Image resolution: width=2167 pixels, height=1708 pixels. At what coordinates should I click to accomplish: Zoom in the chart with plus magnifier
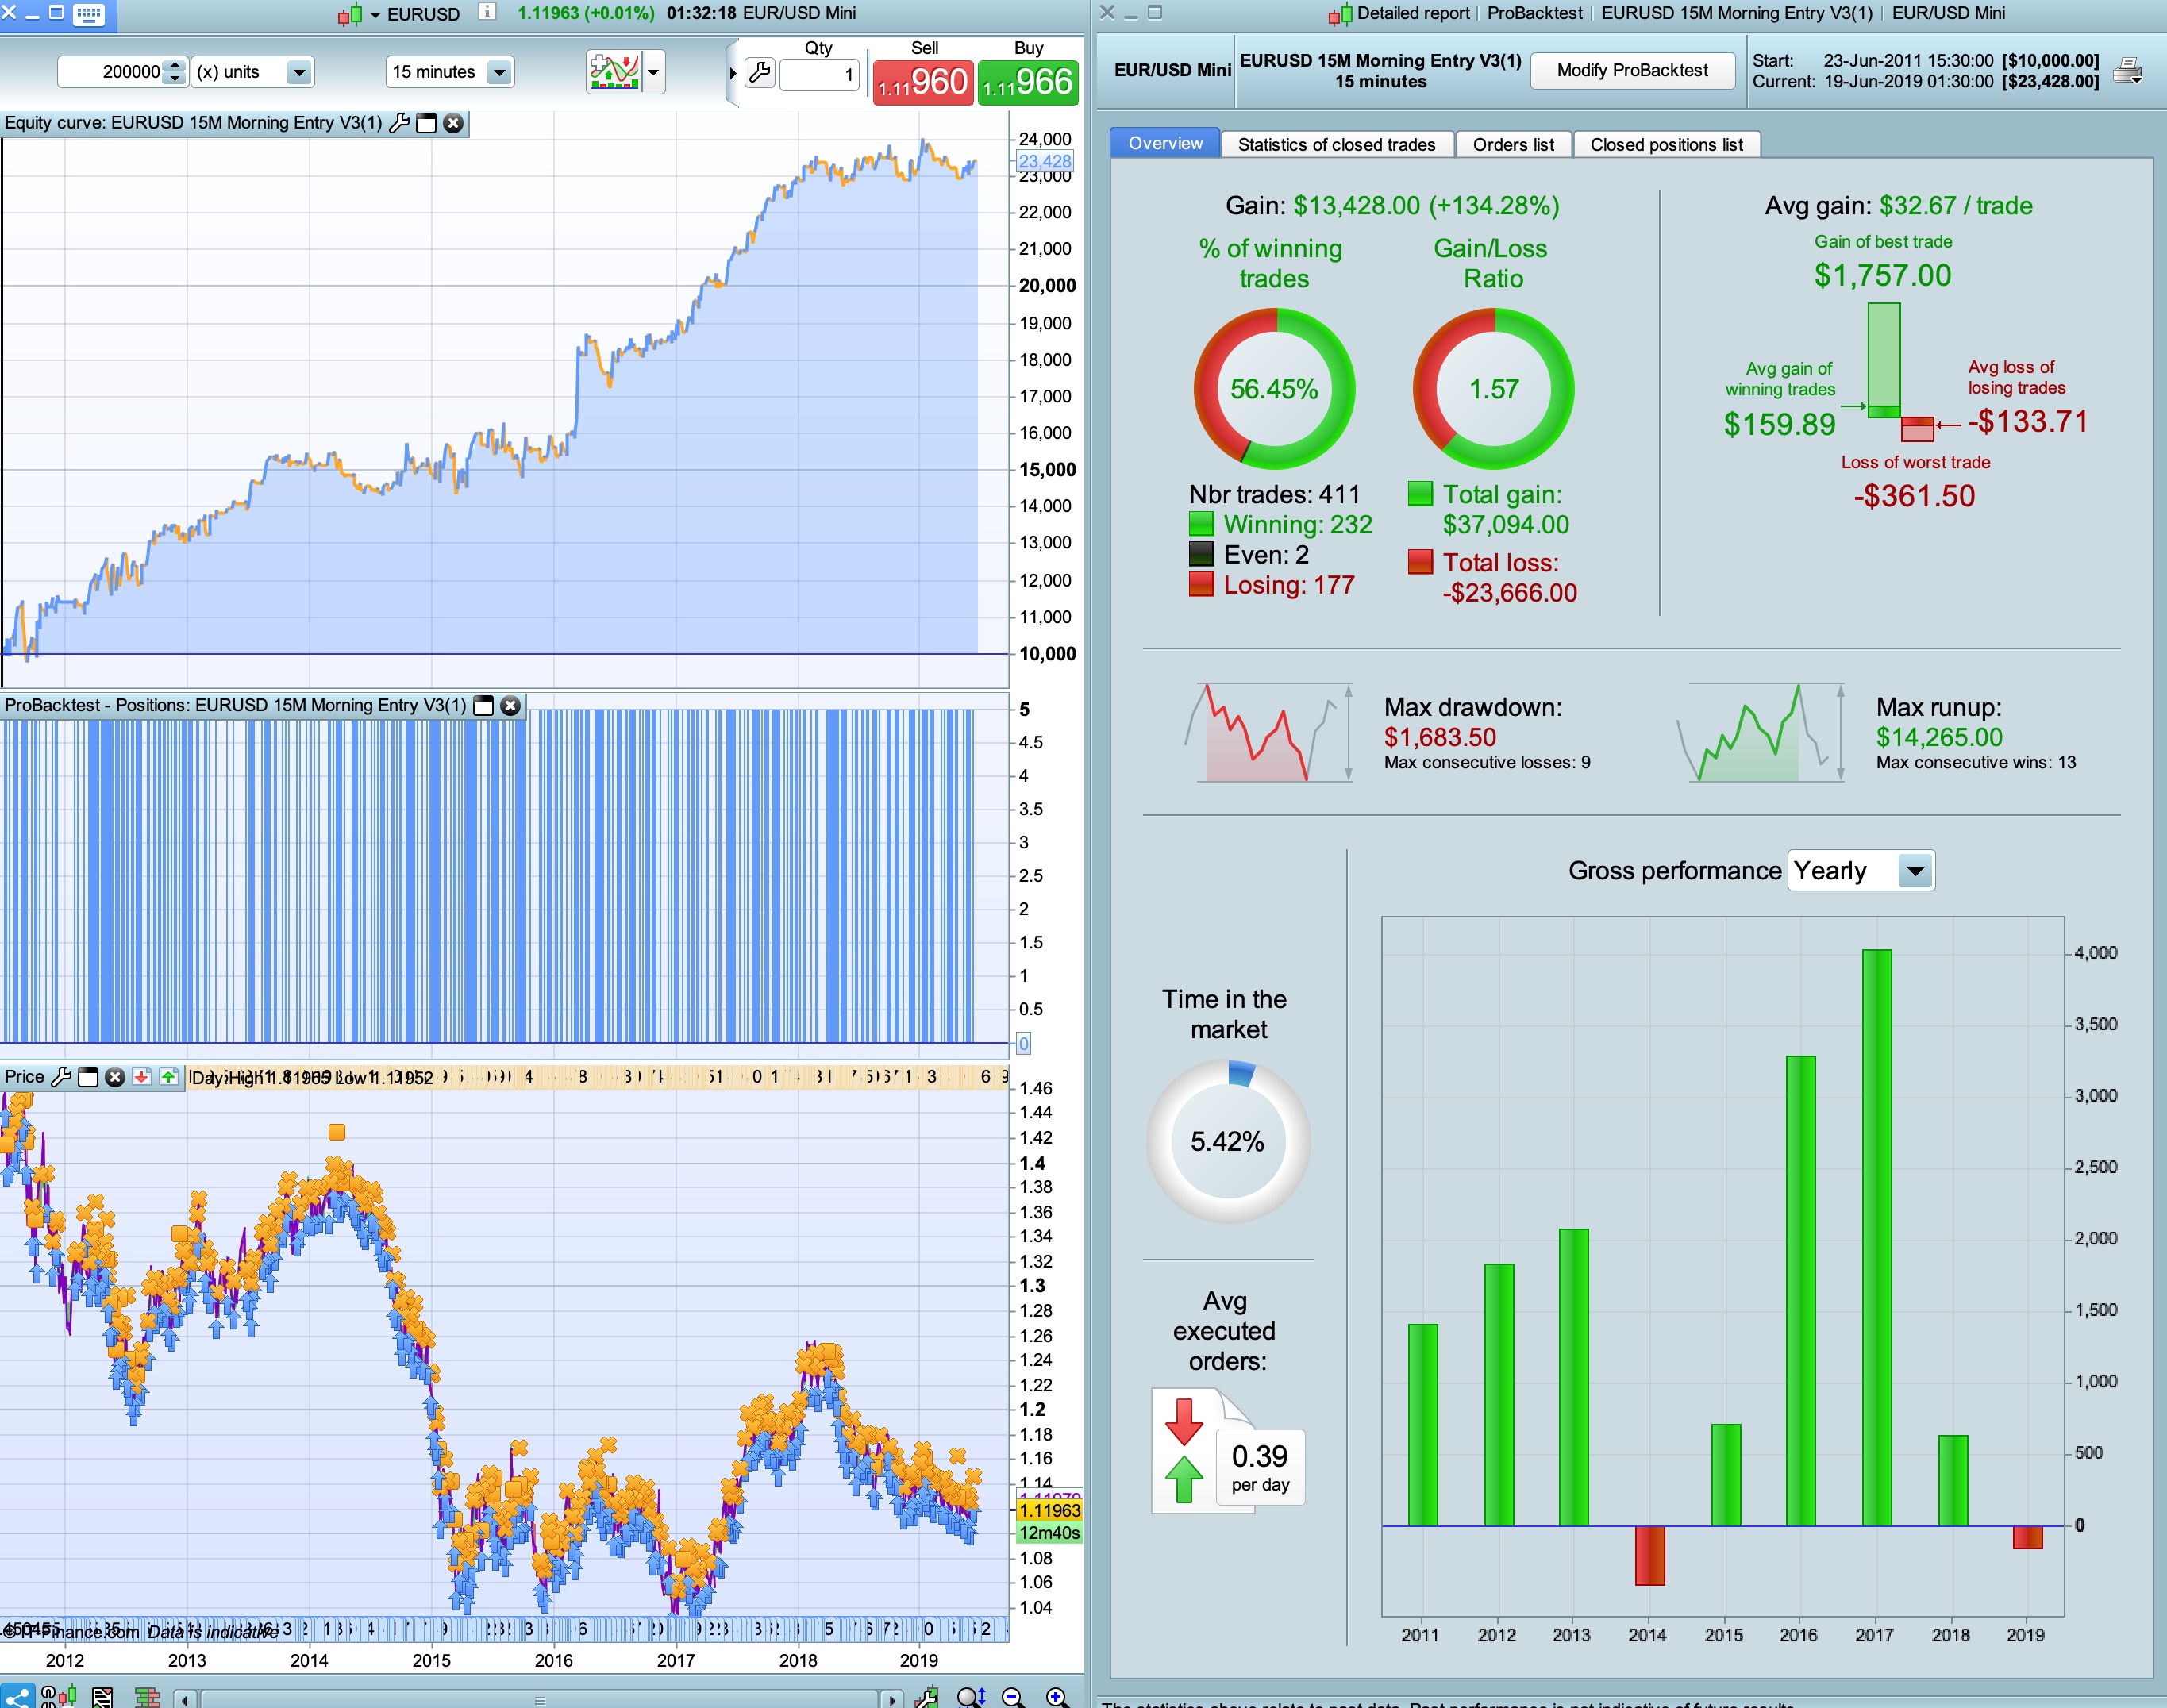click(x=1056, y=1696)
